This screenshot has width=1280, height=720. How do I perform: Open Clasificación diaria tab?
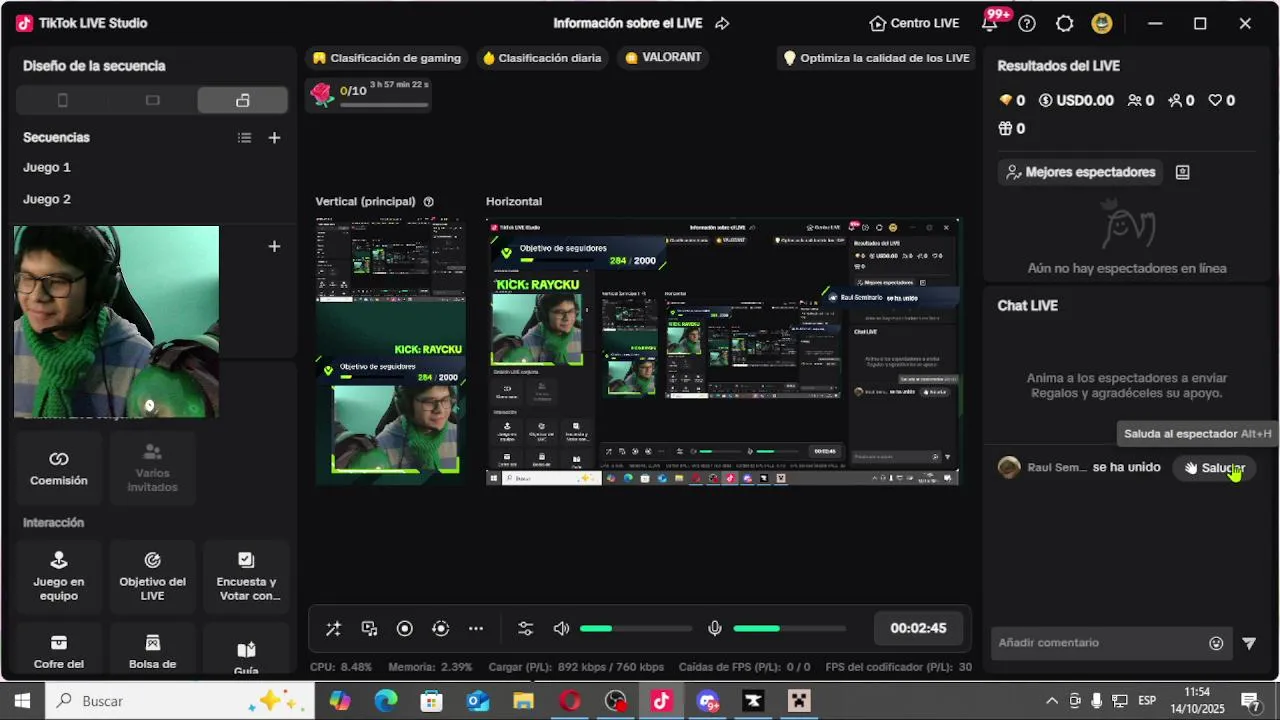pos(542,58)
